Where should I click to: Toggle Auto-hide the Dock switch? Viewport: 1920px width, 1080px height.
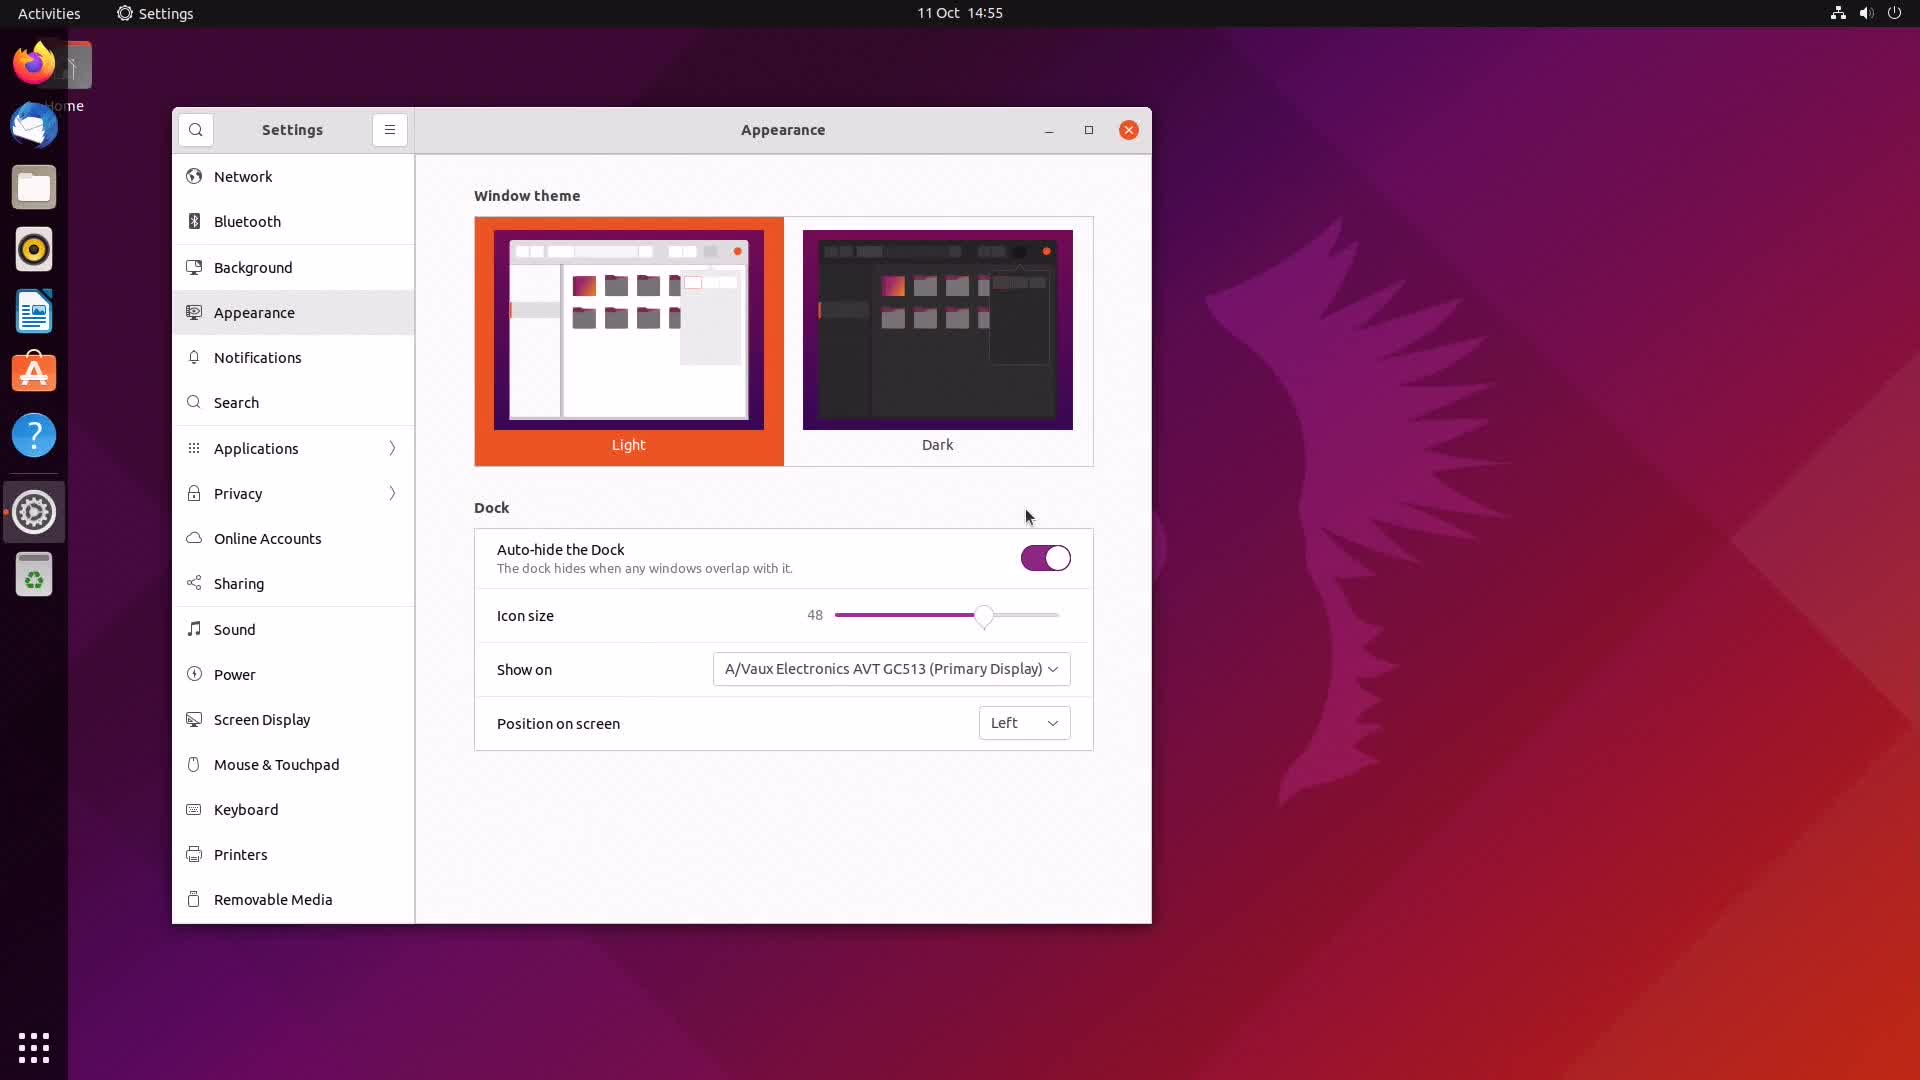1045,558
